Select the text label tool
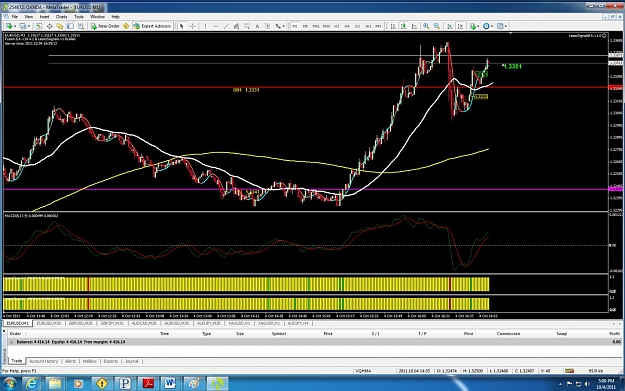This screenshot has width=625, height=391. click(267, 26)
